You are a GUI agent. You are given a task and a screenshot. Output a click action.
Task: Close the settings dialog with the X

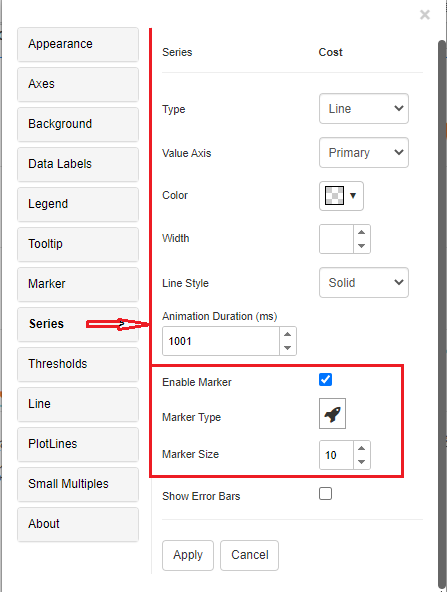pyautogui.click(x=425, y=15)
